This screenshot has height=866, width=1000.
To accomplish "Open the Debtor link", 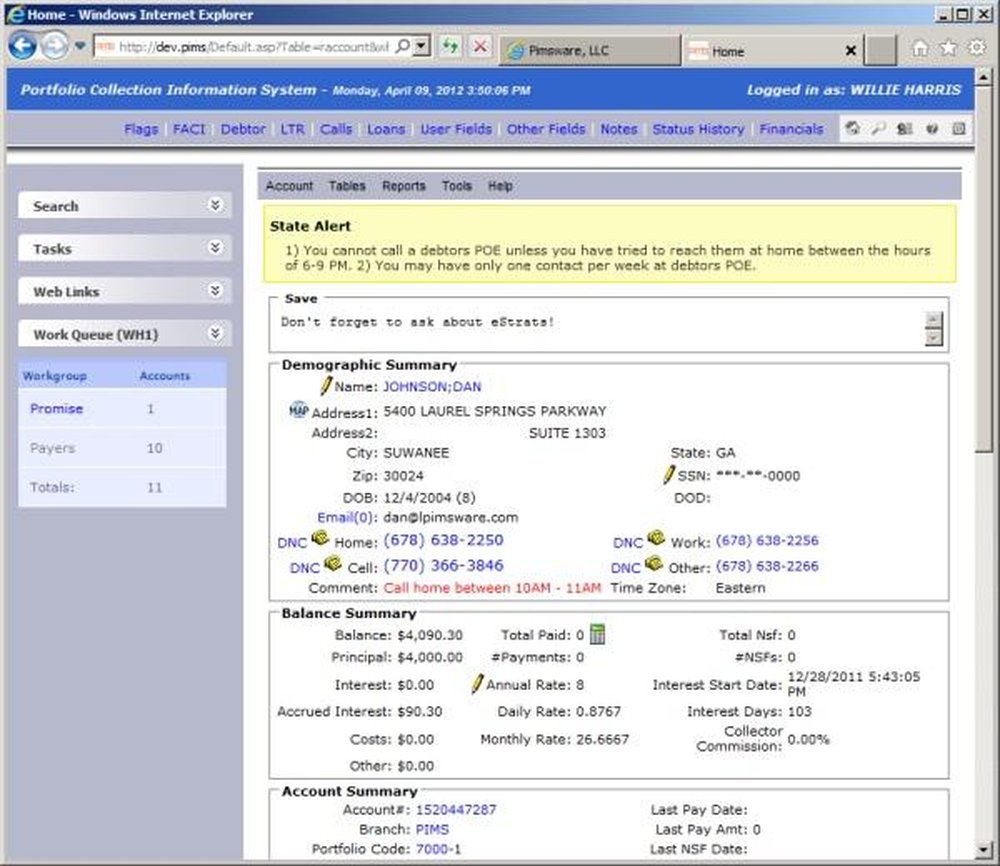I will 243,129.
